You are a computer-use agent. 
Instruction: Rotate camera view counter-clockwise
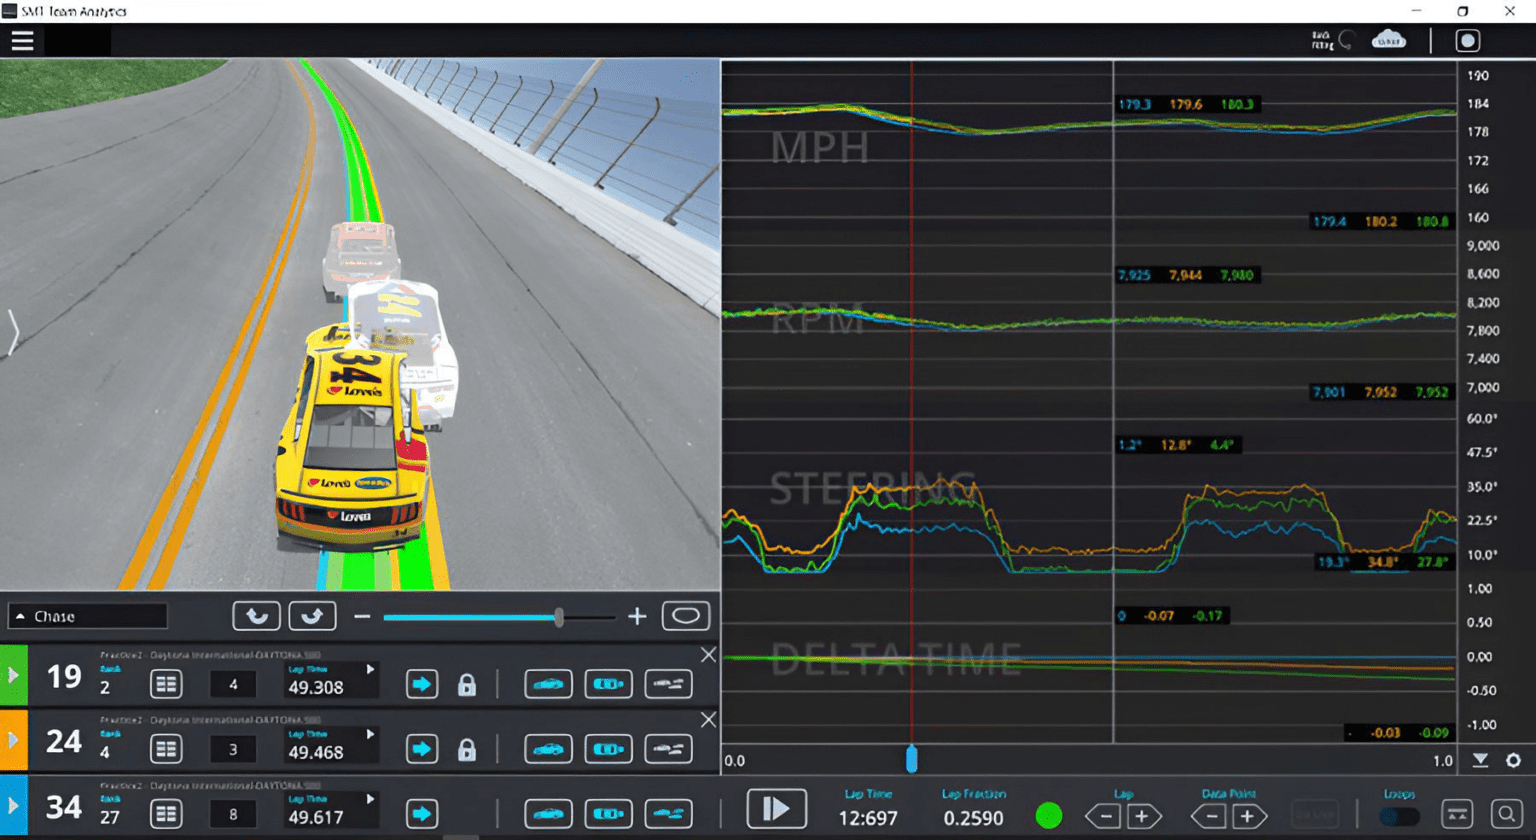click(x=256, y=616)
